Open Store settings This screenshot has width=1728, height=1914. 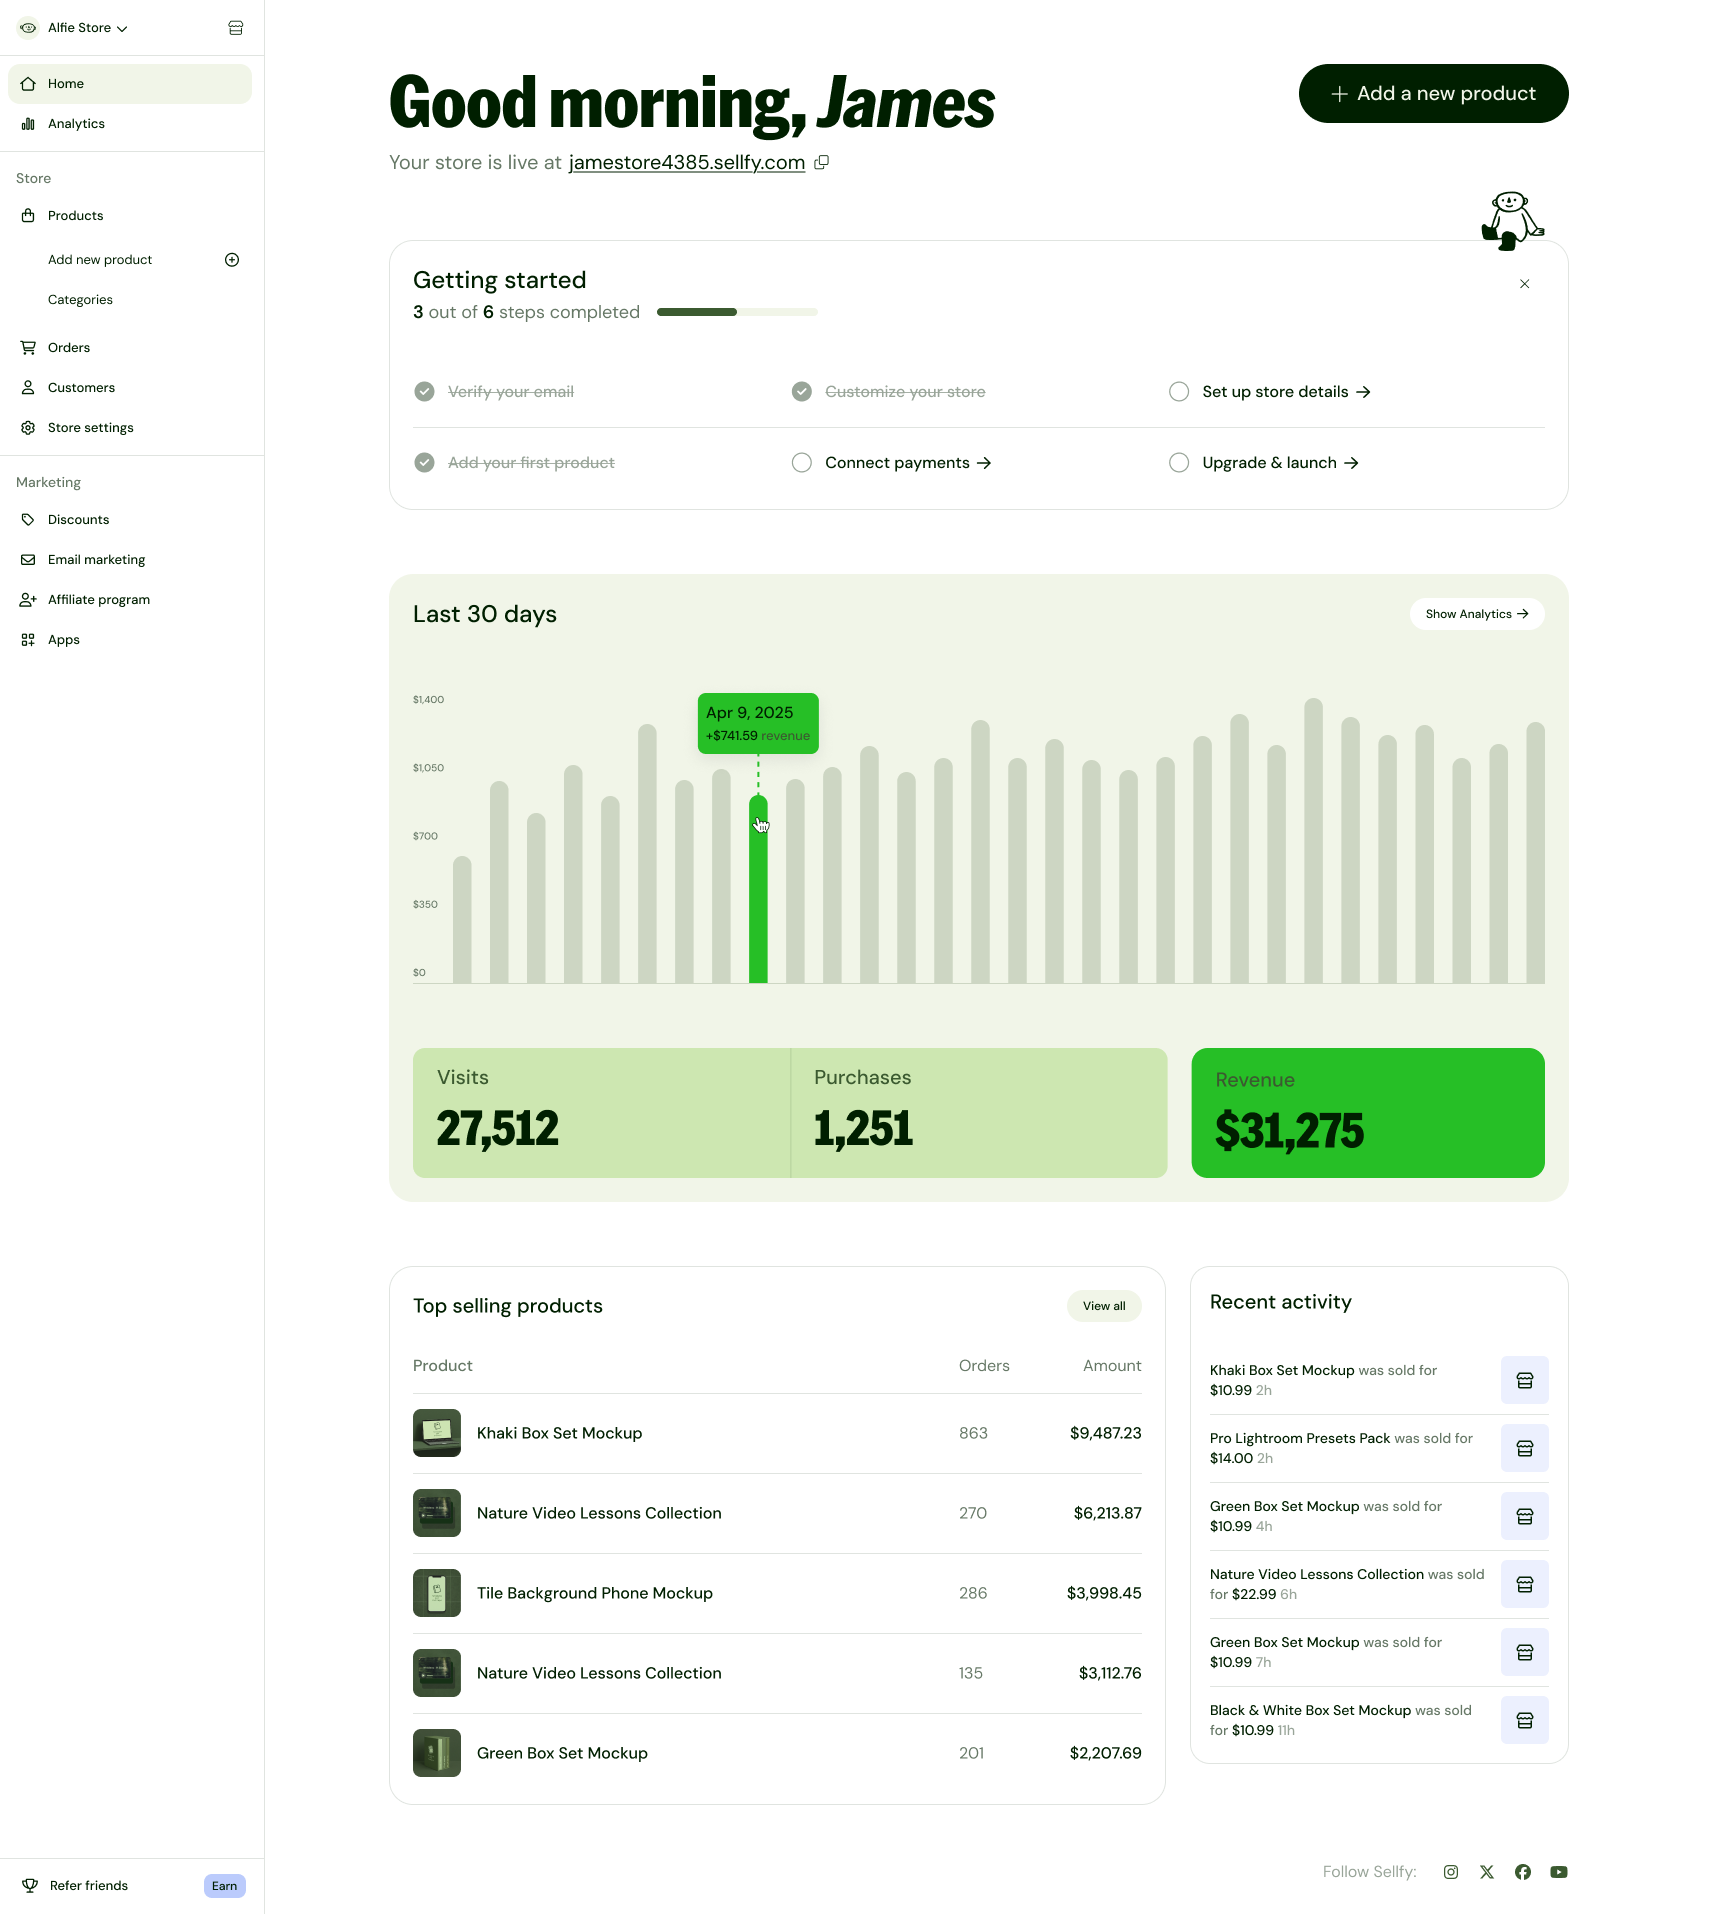tap(91, 427)
